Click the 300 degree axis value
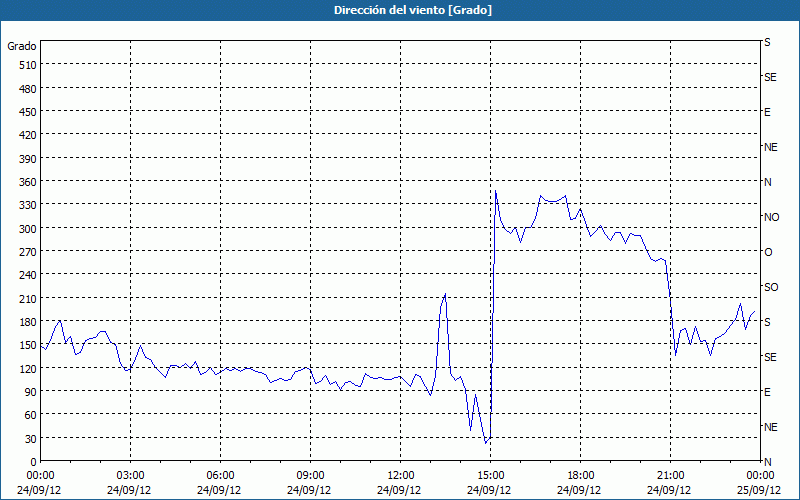The width and height of the screenshot is (800, 500). [28, 229]
